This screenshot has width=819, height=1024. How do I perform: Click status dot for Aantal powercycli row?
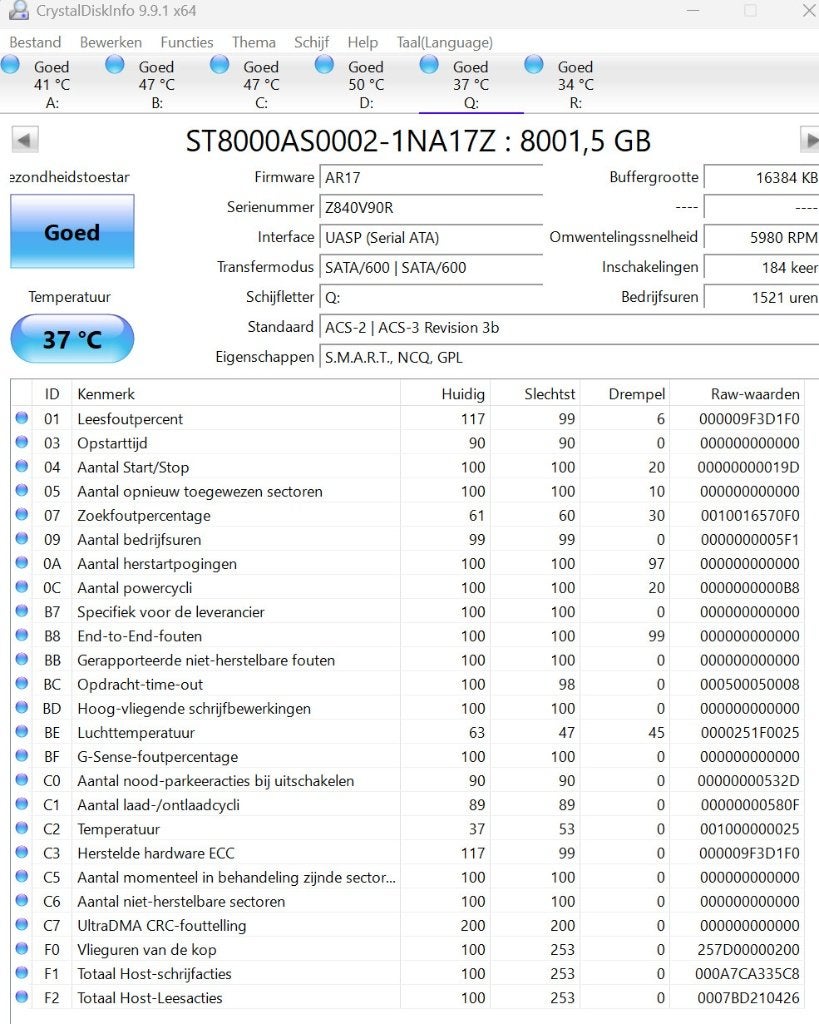[x=22, y=587]
